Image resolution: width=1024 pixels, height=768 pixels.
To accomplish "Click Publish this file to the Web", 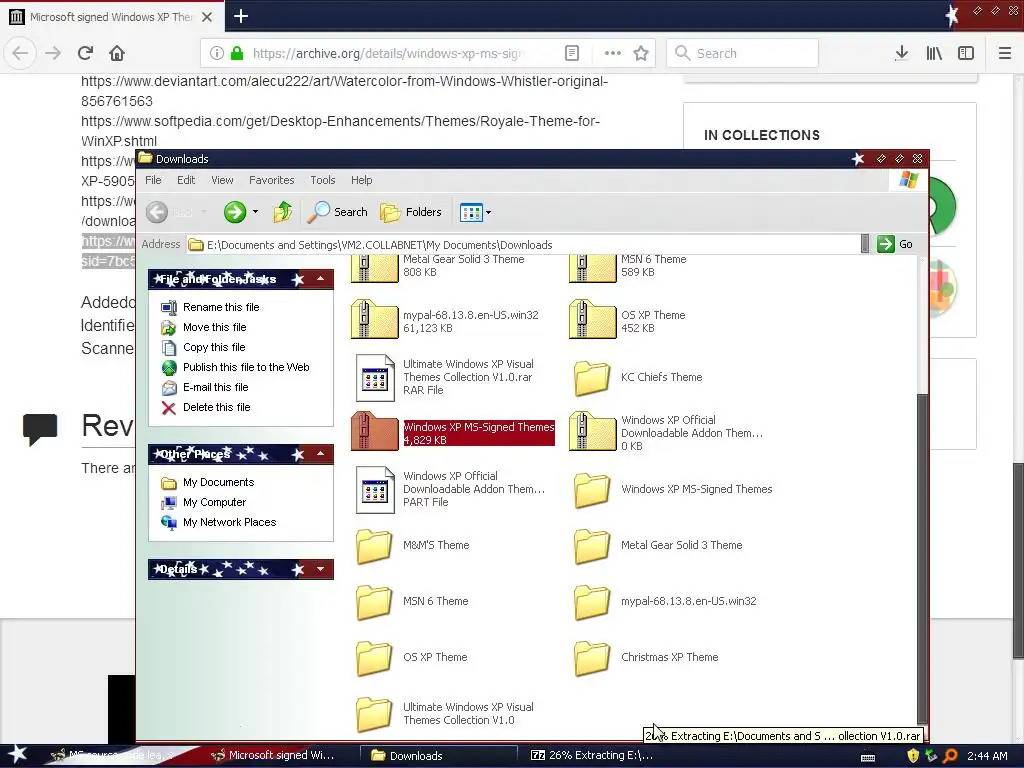I will 246,367.
